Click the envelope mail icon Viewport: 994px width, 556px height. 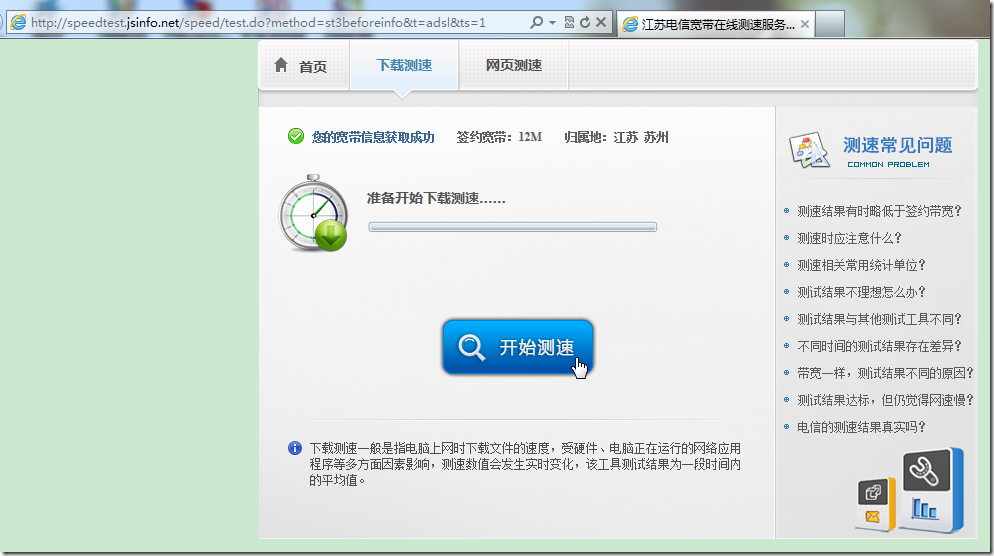point(873,517)
